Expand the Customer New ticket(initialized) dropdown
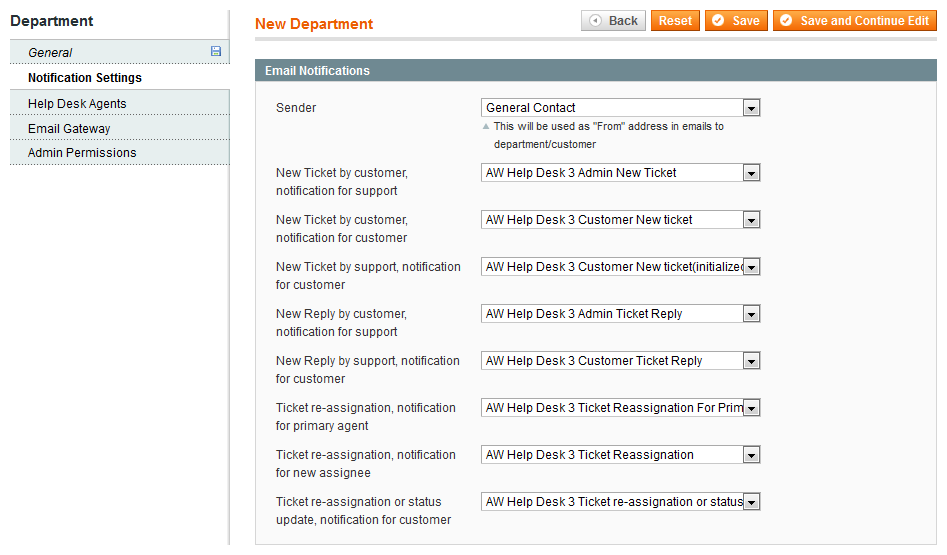The width and height of the screenshot is (947, 555). pyautogui.click(x=620, y=267)
